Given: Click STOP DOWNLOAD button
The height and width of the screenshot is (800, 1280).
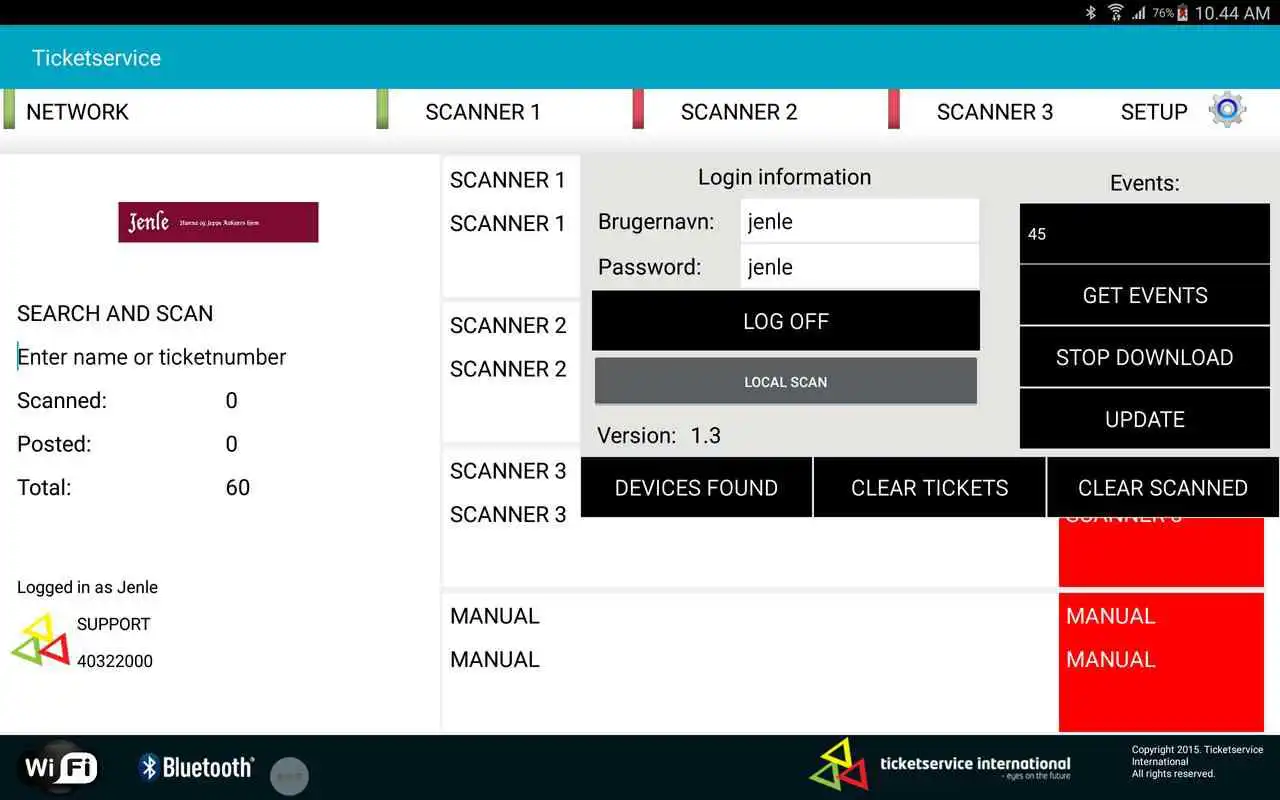Looking at the screenshot, I should [1145, 357].
